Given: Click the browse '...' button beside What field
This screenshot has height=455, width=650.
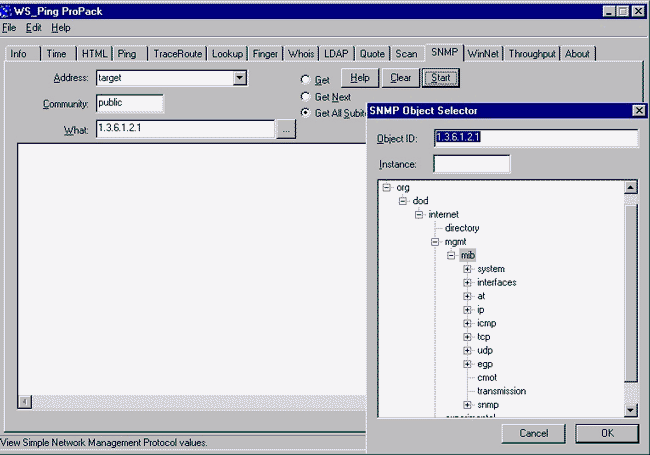Looking at the screenshot, I should point(287,129).
